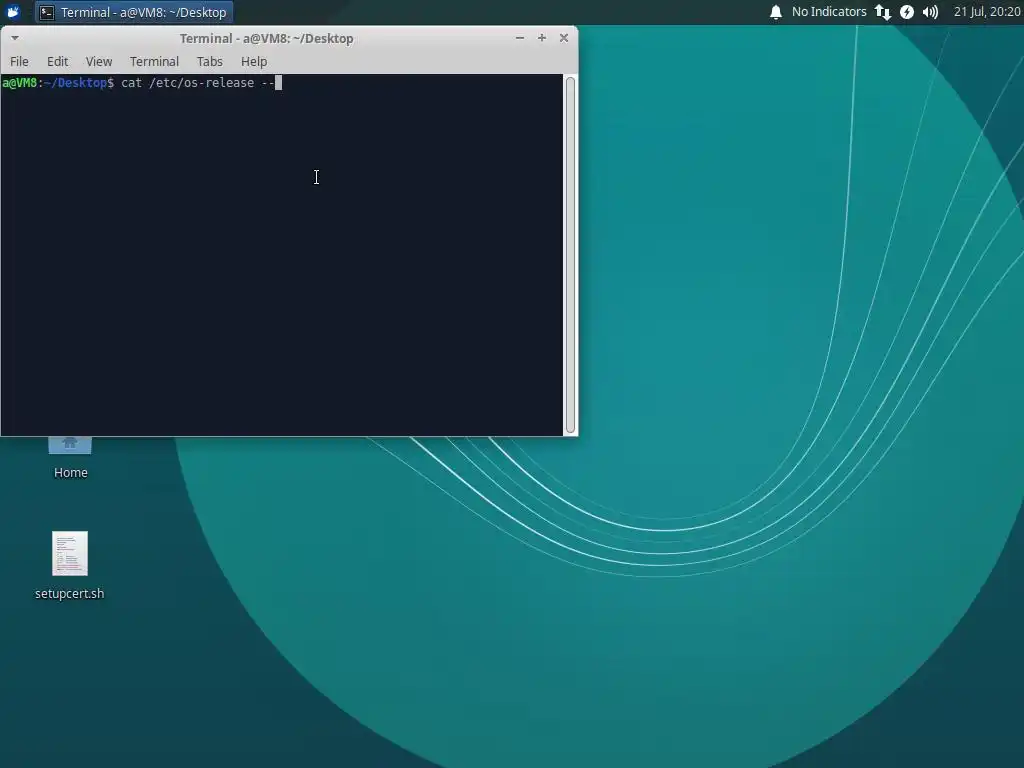Open the Edit menu
Viewport: 1024px width, 768px height.
[57, 61]
